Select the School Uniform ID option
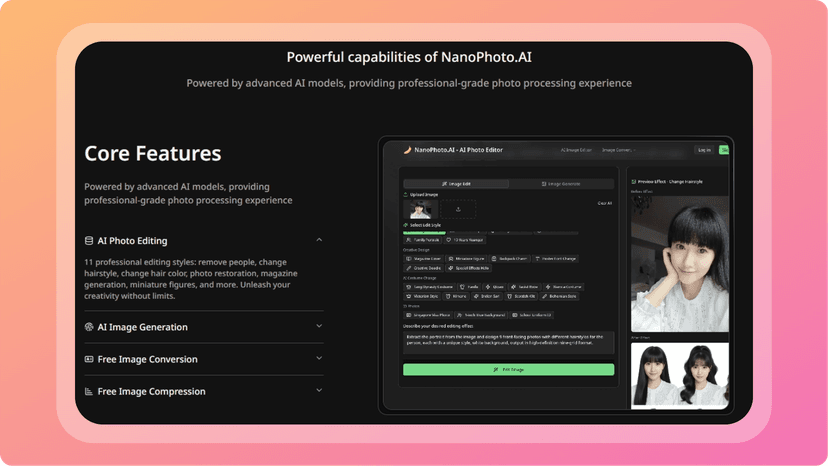 pos(532,315)
